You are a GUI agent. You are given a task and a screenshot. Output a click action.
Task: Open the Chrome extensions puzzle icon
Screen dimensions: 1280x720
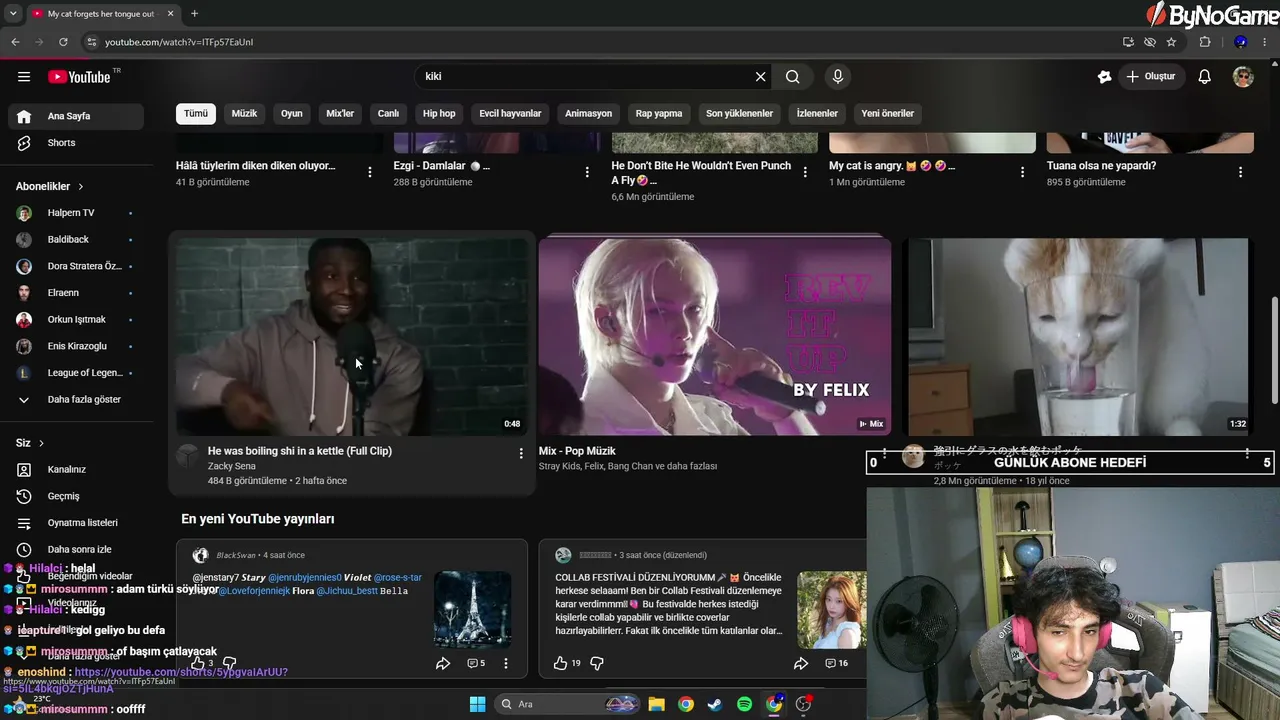coord(1205,42)
